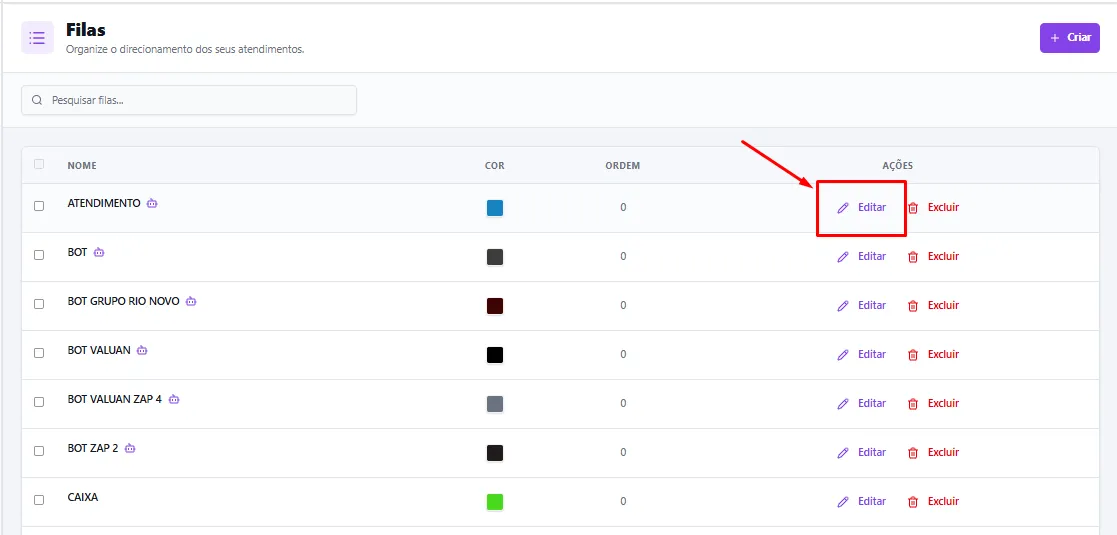This screenshot has height=535, width=1117.
Task: Click robot icon beside BOT ZAP 2
Action: point(130,448)
